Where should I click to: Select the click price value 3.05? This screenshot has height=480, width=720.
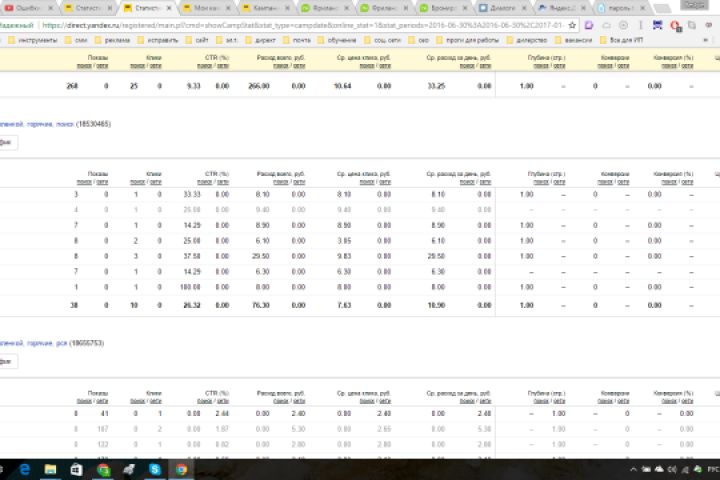click(x=344, y=241)
